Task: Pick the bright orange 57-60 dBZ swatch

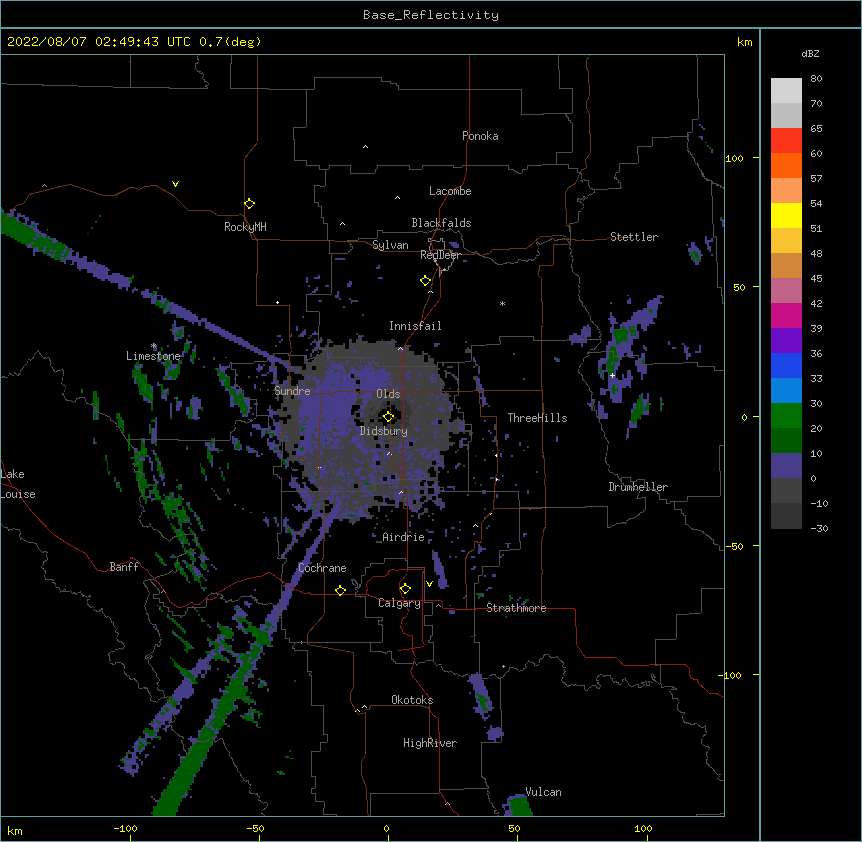Action: [x=786, y=165]
